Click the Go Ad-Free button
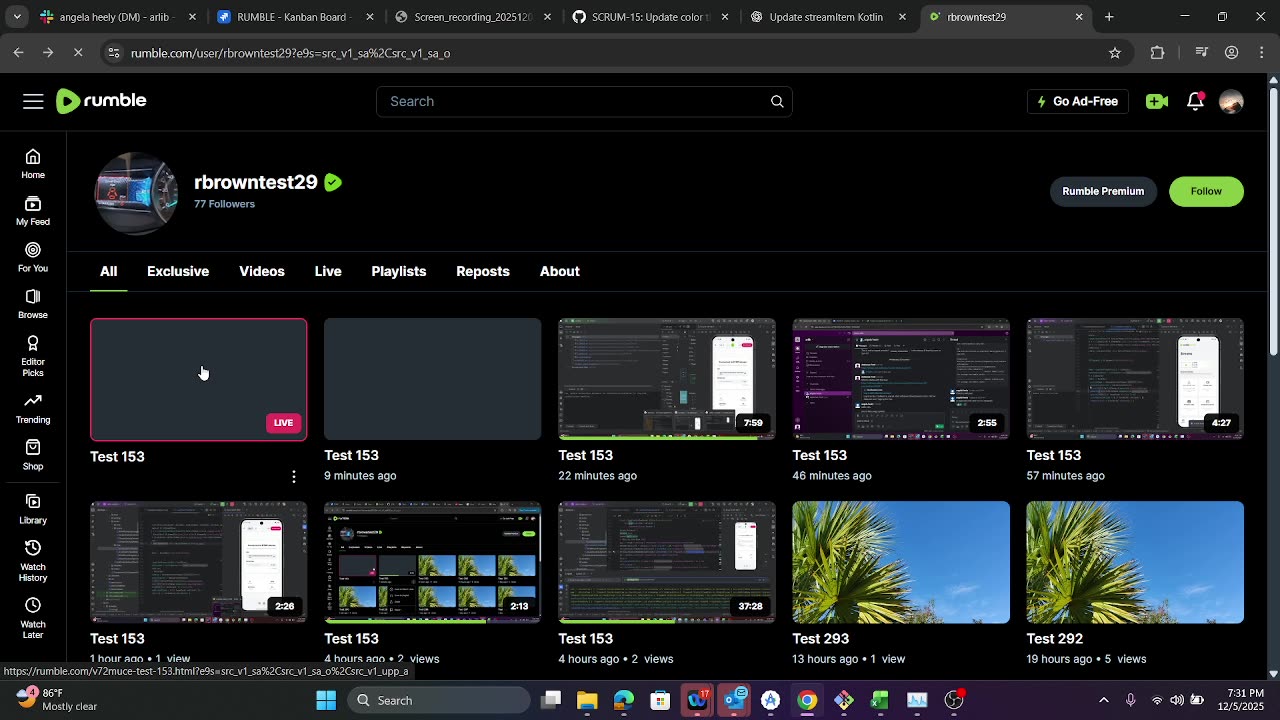 click(1077, 101)
